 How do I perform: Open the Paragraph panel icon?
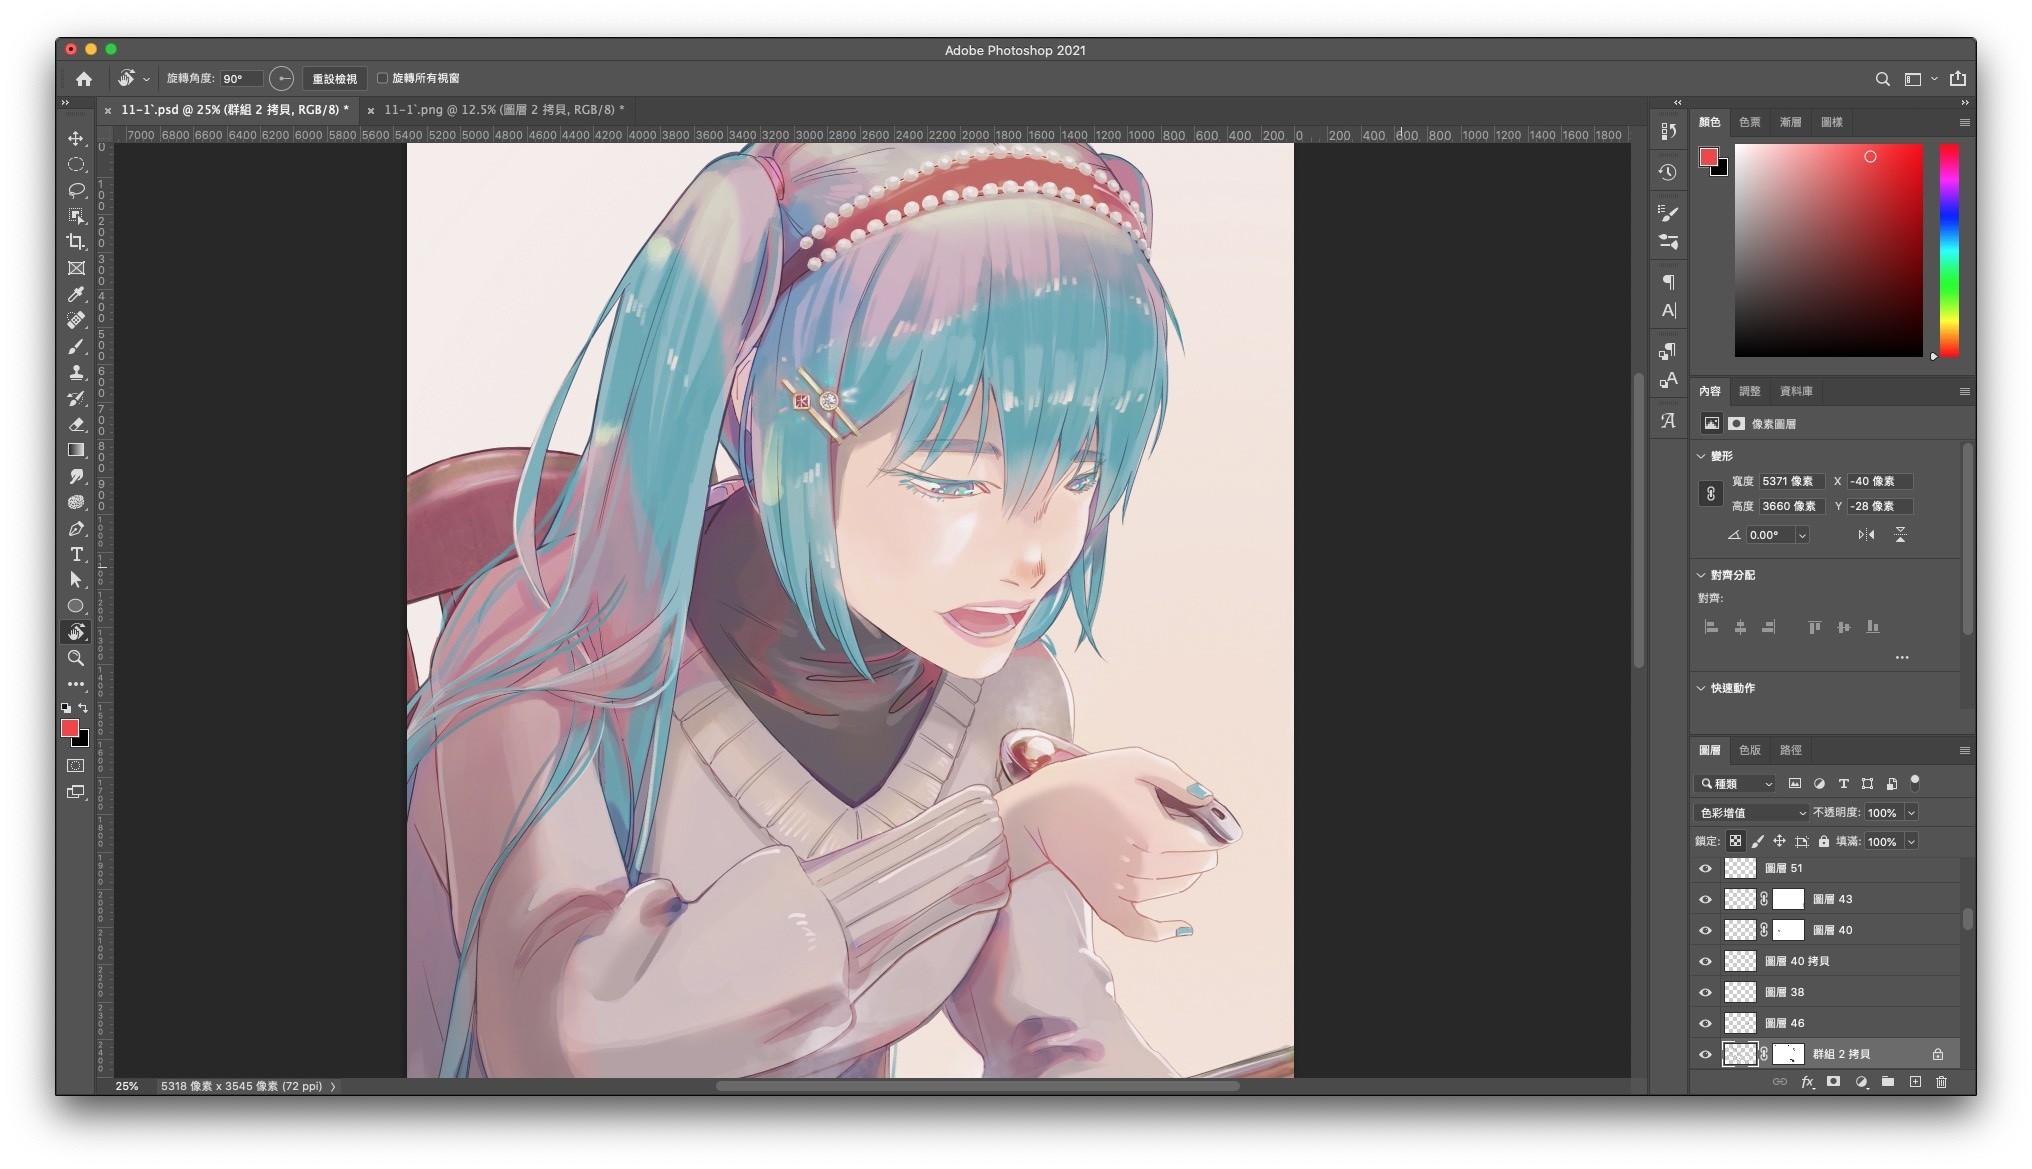(1668, 282)
